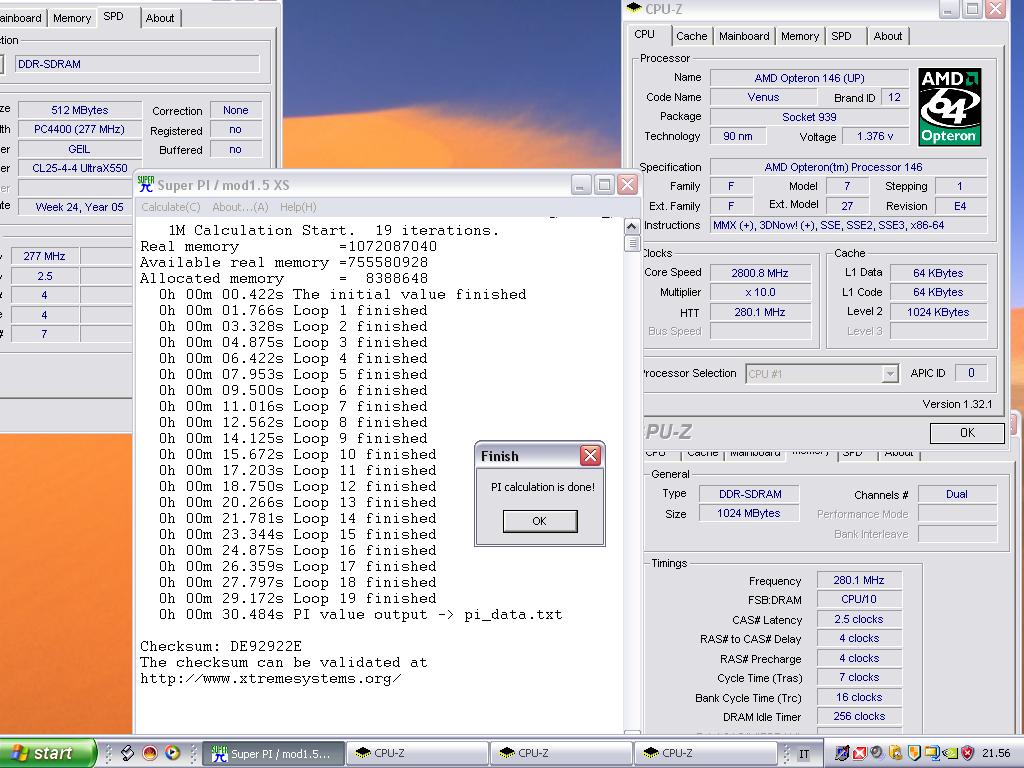Click the Name field 'AMD Opteron 146 (UP)'
Viewport: 1024px width, 768px height.
(x=809, y=78)
